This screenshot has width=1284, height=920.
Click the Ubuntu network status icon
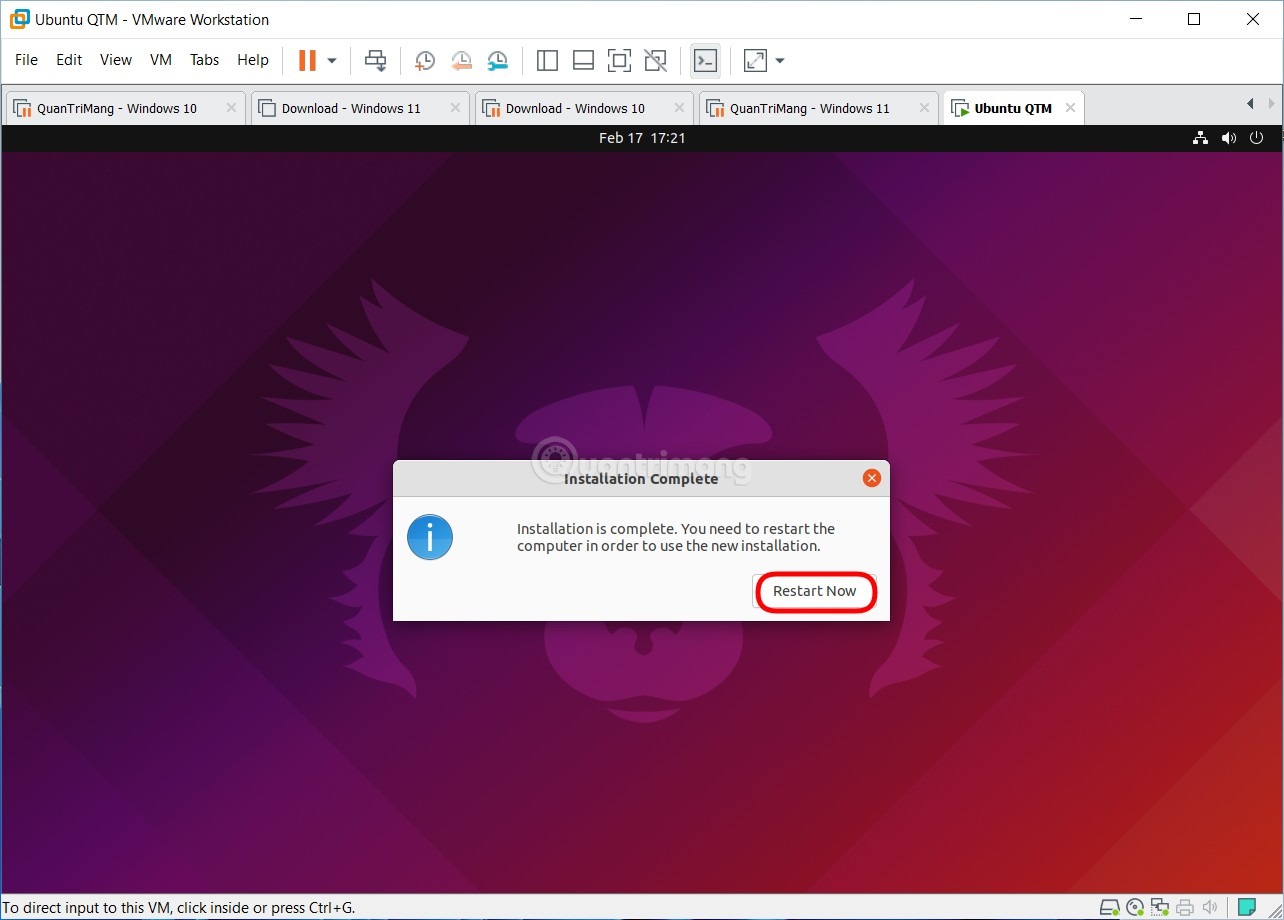[x=1200, y=138]
